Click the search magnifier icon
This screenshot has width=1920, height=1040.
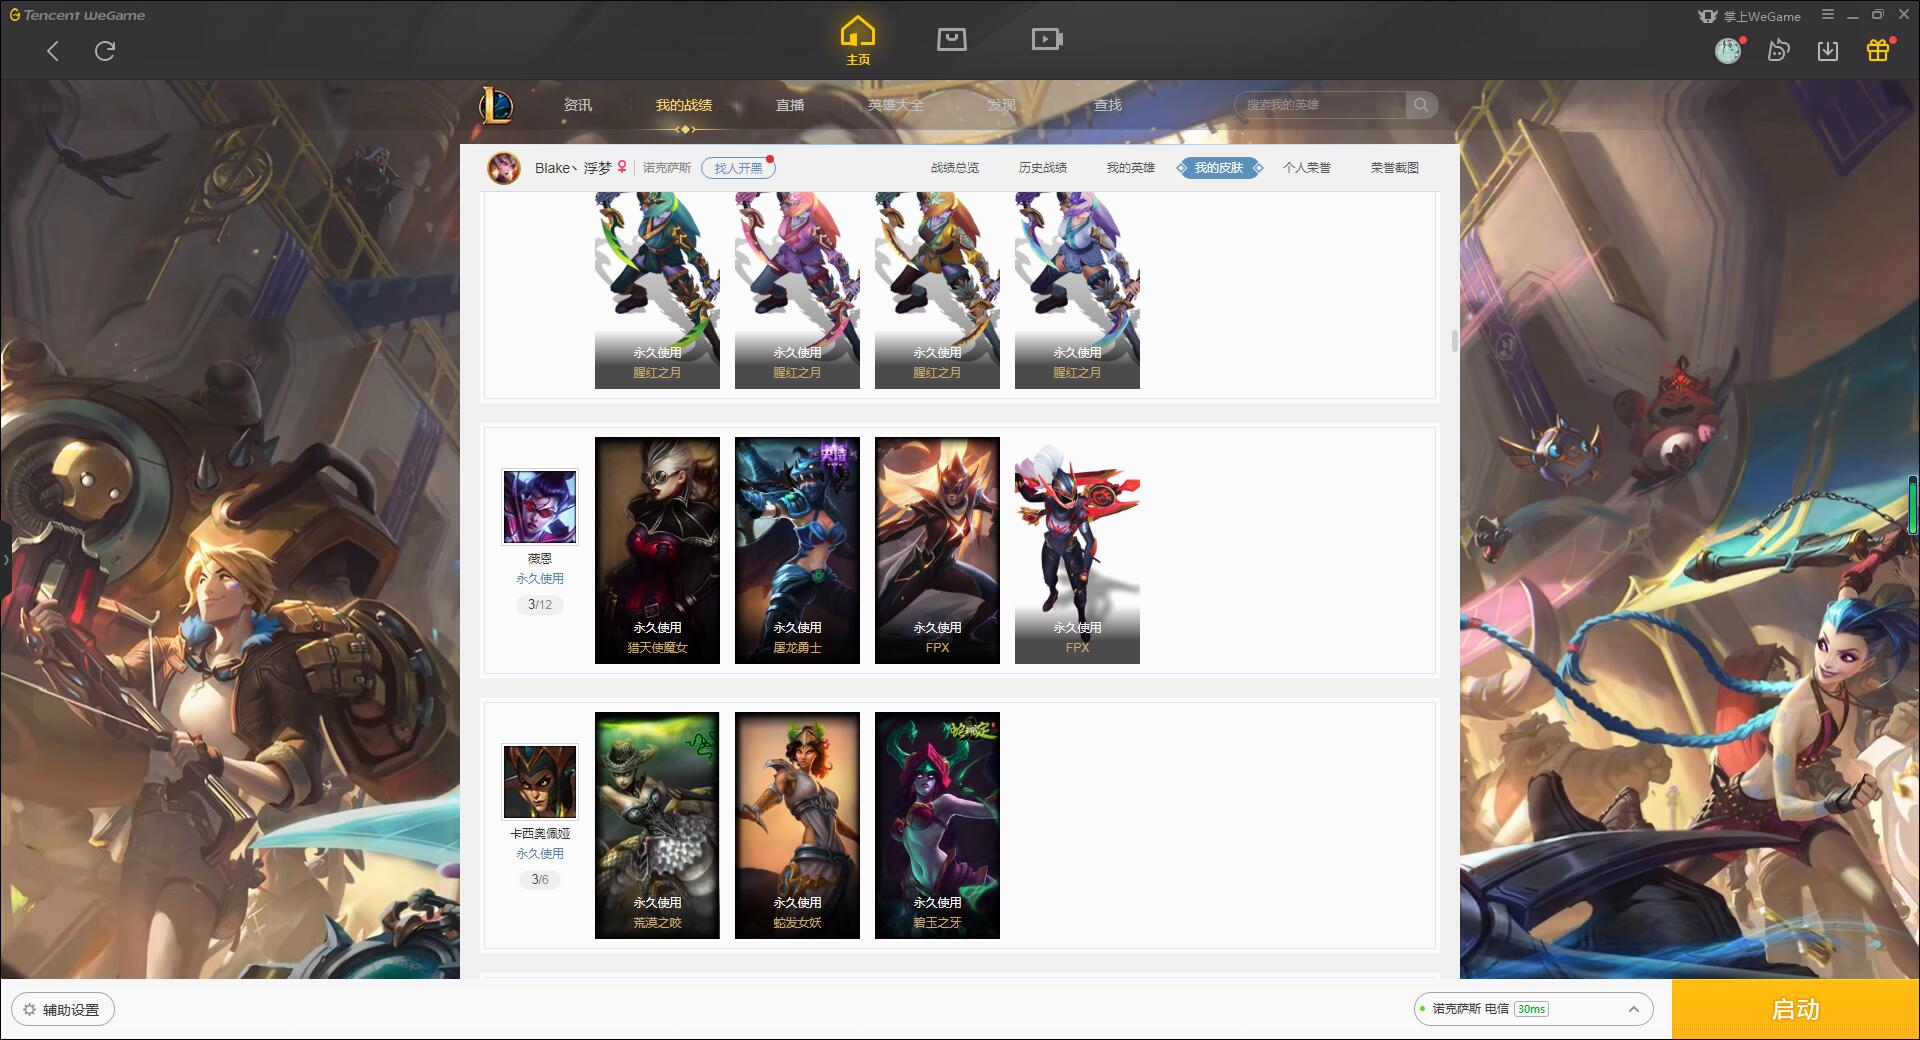[x=1421, y=105]
